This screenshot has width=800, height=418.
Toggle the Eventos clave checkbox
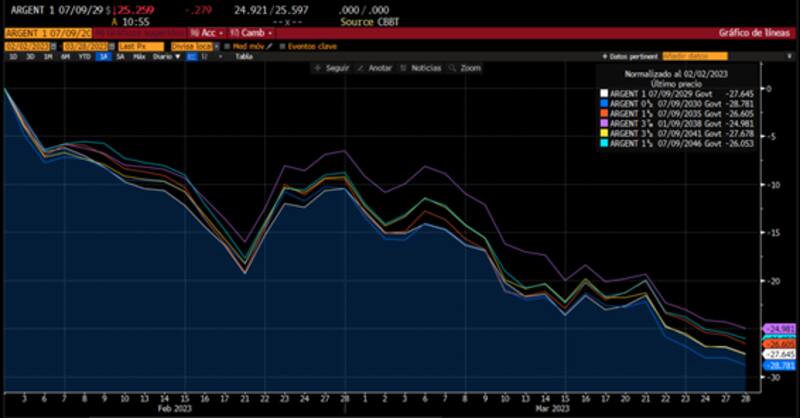click(x=283, y=45)
